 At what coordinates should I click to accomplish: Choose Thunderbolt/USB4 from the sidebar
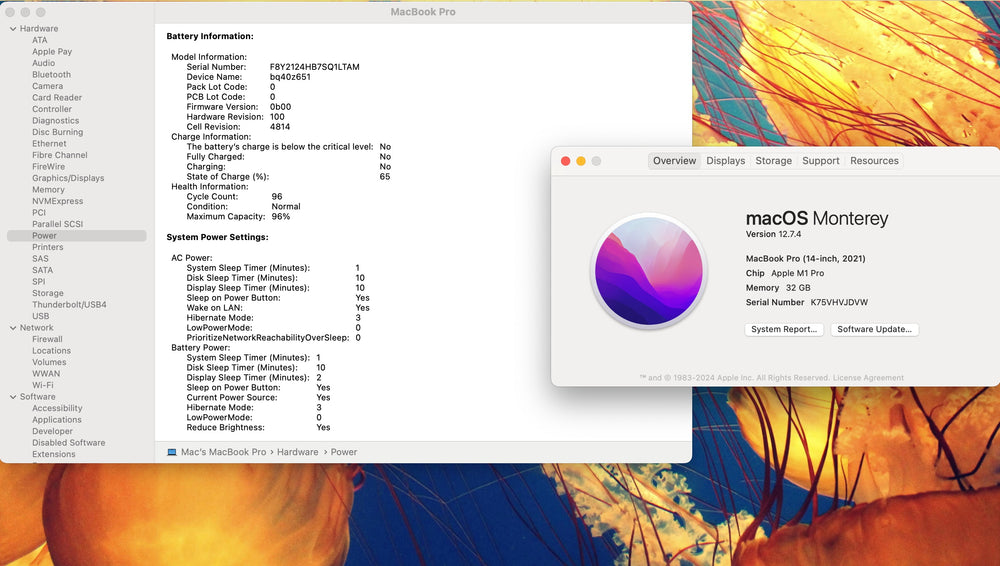(x=69, y=305)
